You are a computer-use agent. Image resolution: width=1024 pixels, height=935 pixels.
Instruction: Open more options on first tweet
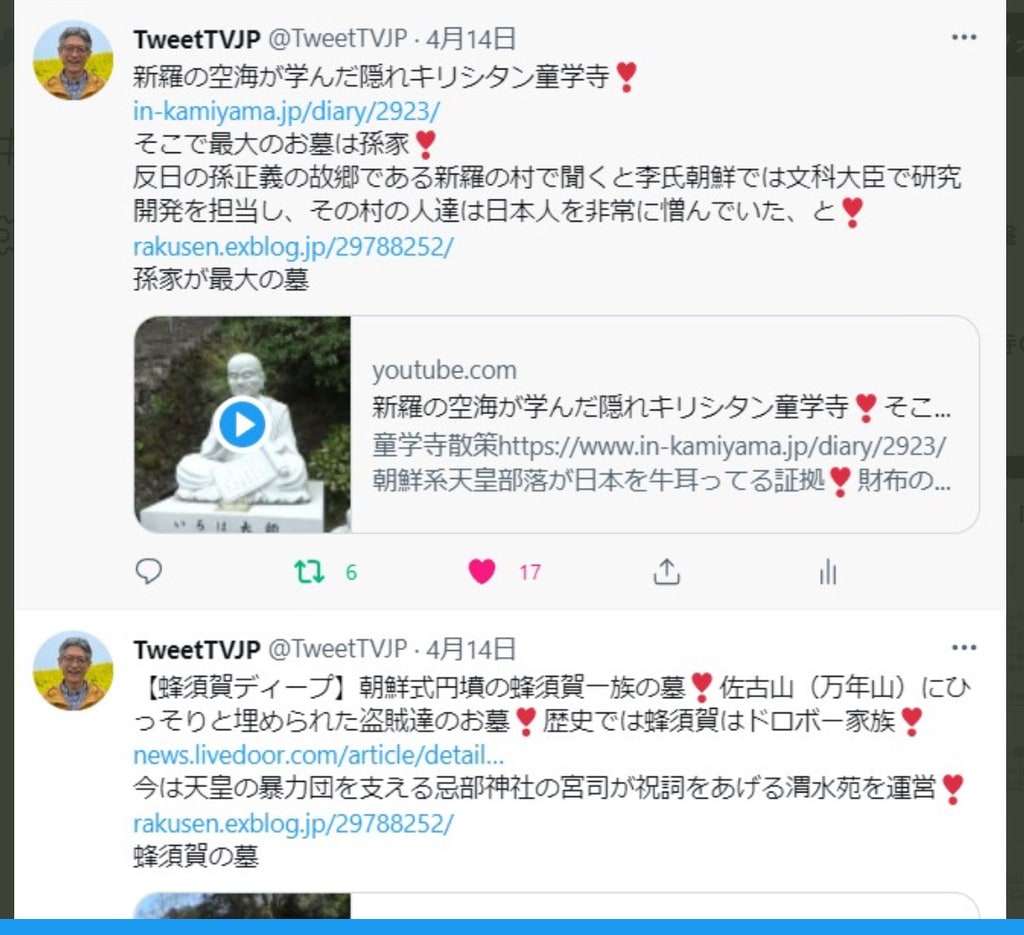964,37
